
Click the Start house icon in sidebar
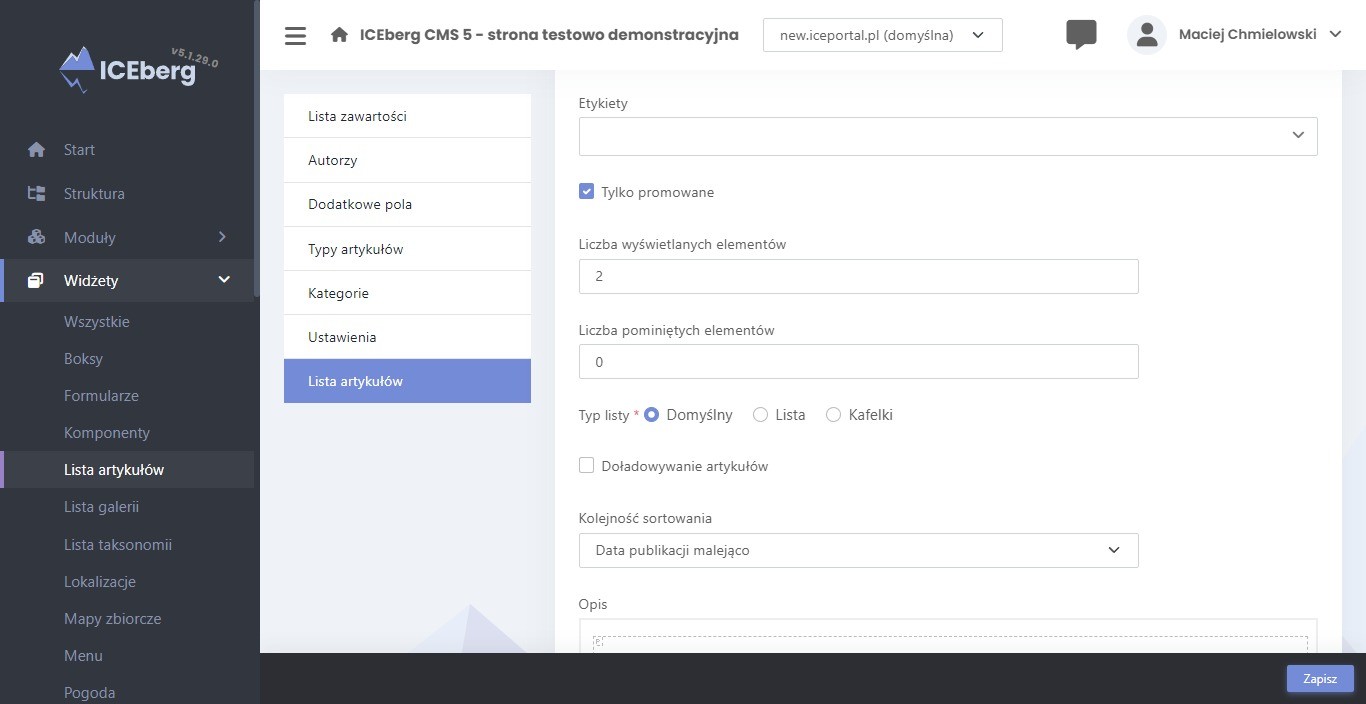[37, 150]
